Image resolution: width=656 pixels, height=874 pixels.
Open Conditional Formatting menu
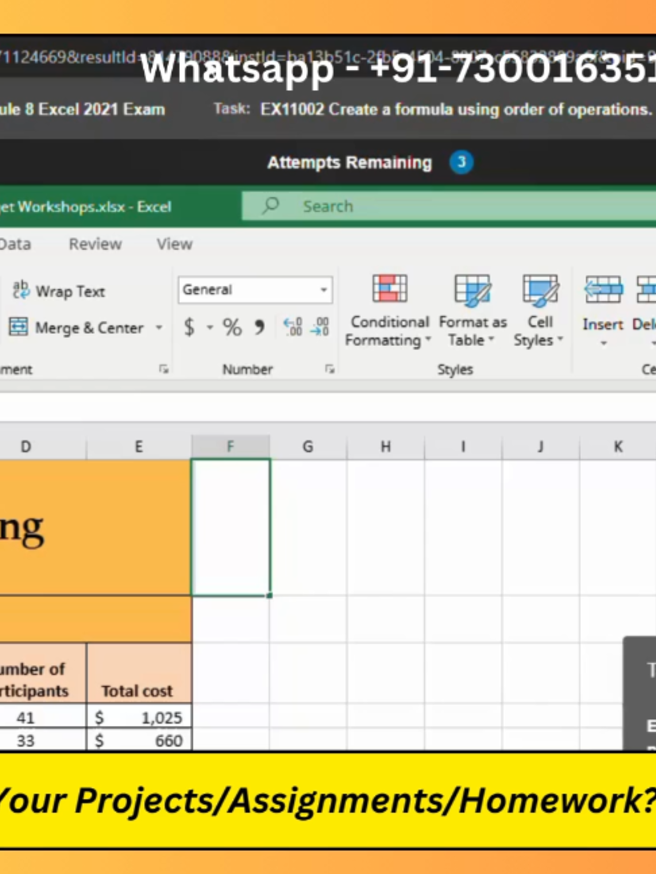click(x=389, y=312)
